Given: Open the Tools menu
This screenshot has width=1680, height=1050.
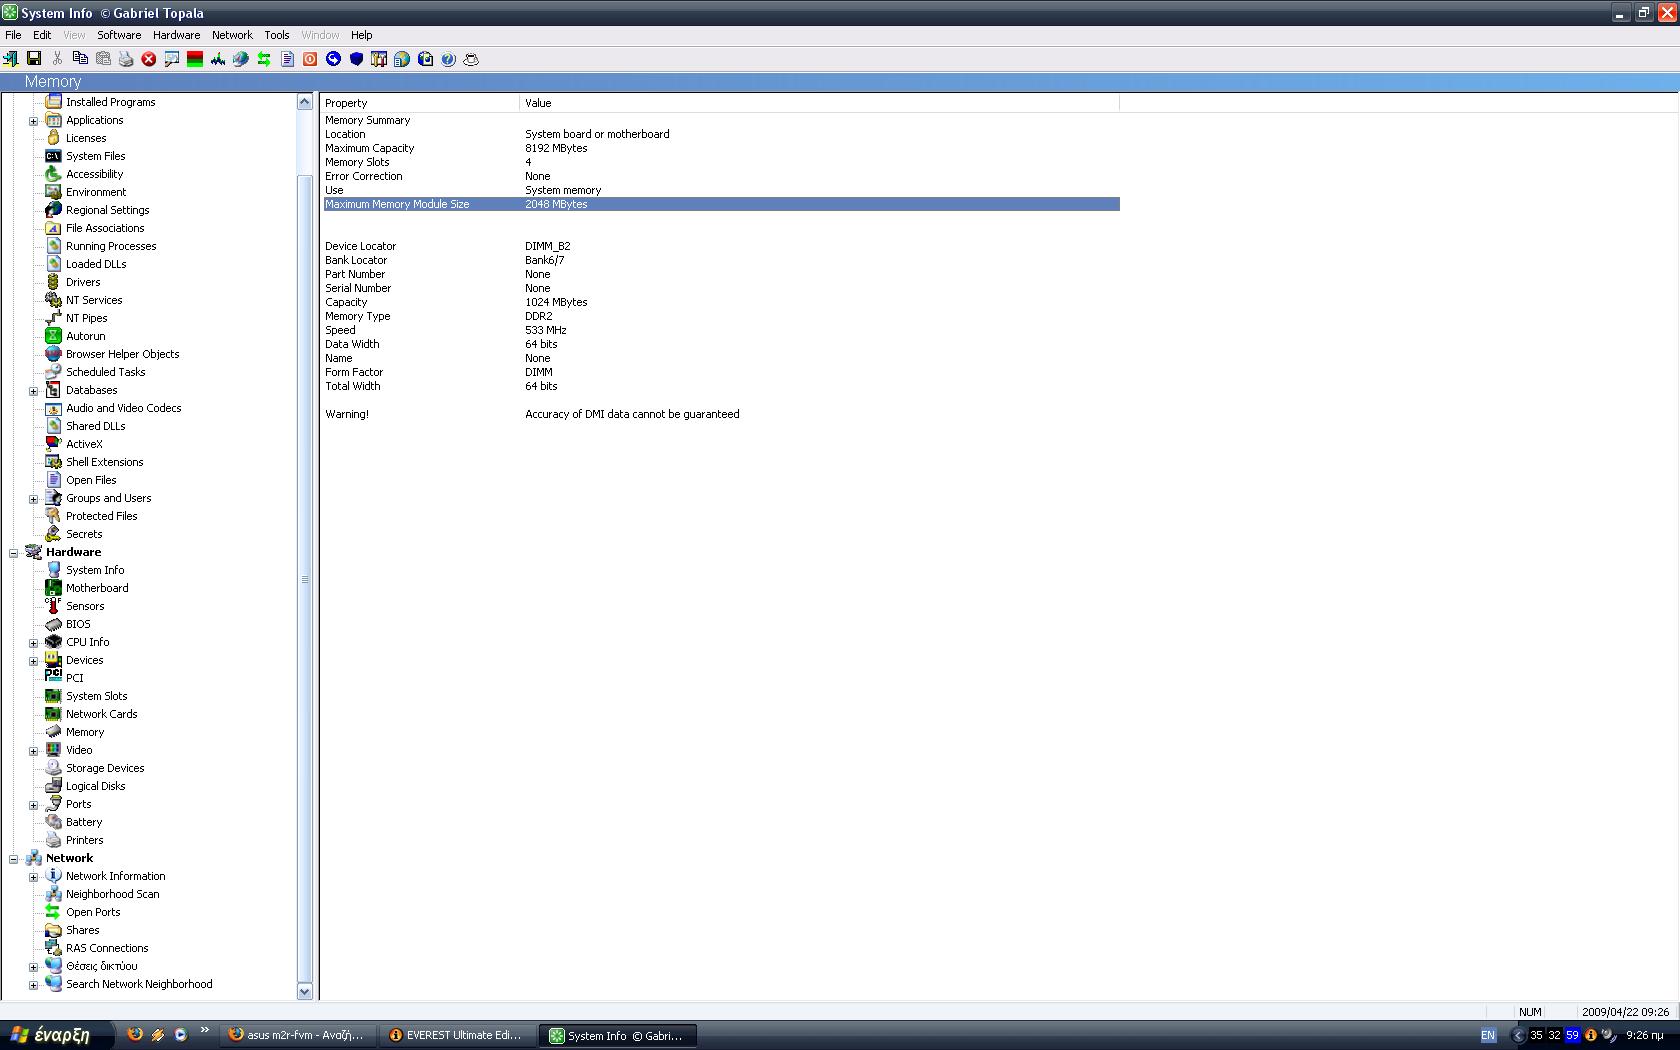Looking at the screenshot, I should [x=276, y=35].
